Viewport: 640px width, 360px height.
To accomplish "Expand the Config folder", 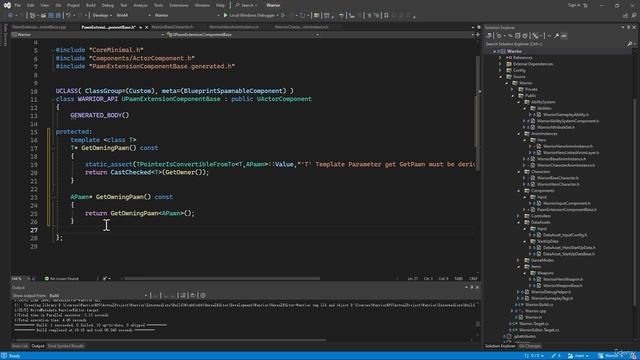I will pyautogui.click(x=500, y=70).
